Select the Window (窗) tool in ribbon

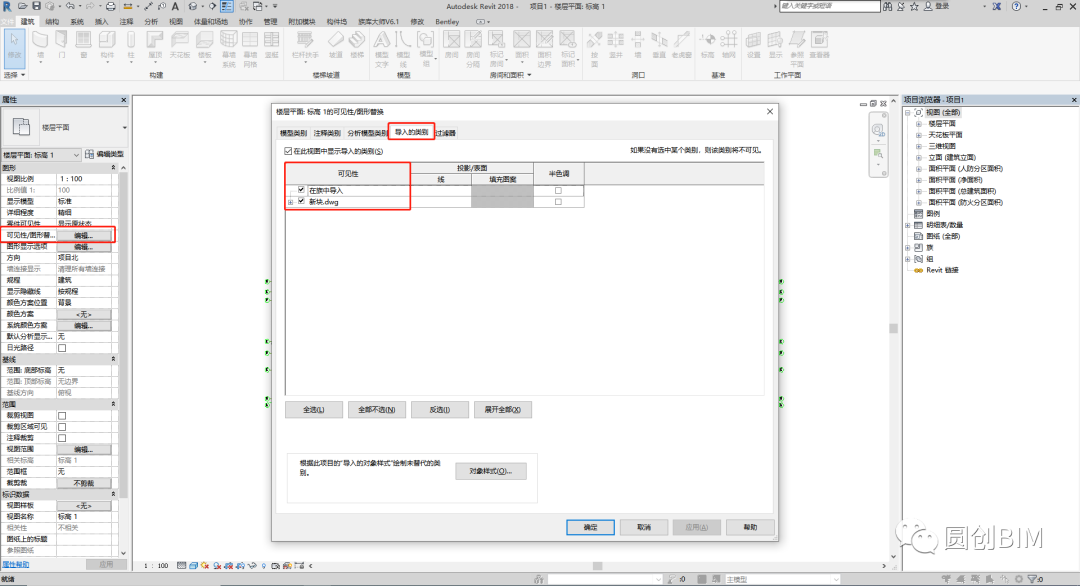coord(83,46)
